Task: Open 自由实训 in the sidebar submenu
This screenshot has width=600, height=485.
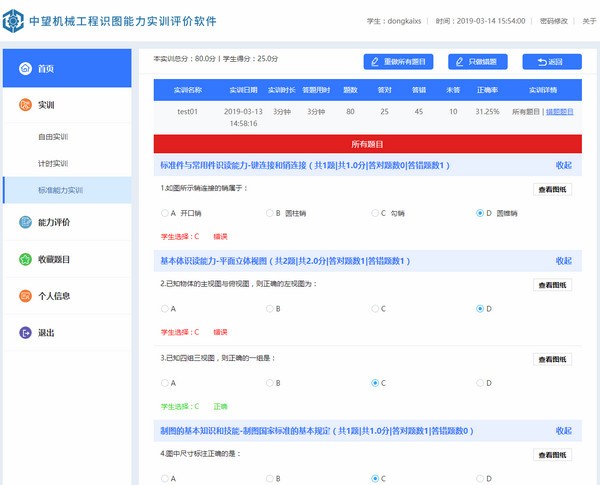Action: pos(54,137)
